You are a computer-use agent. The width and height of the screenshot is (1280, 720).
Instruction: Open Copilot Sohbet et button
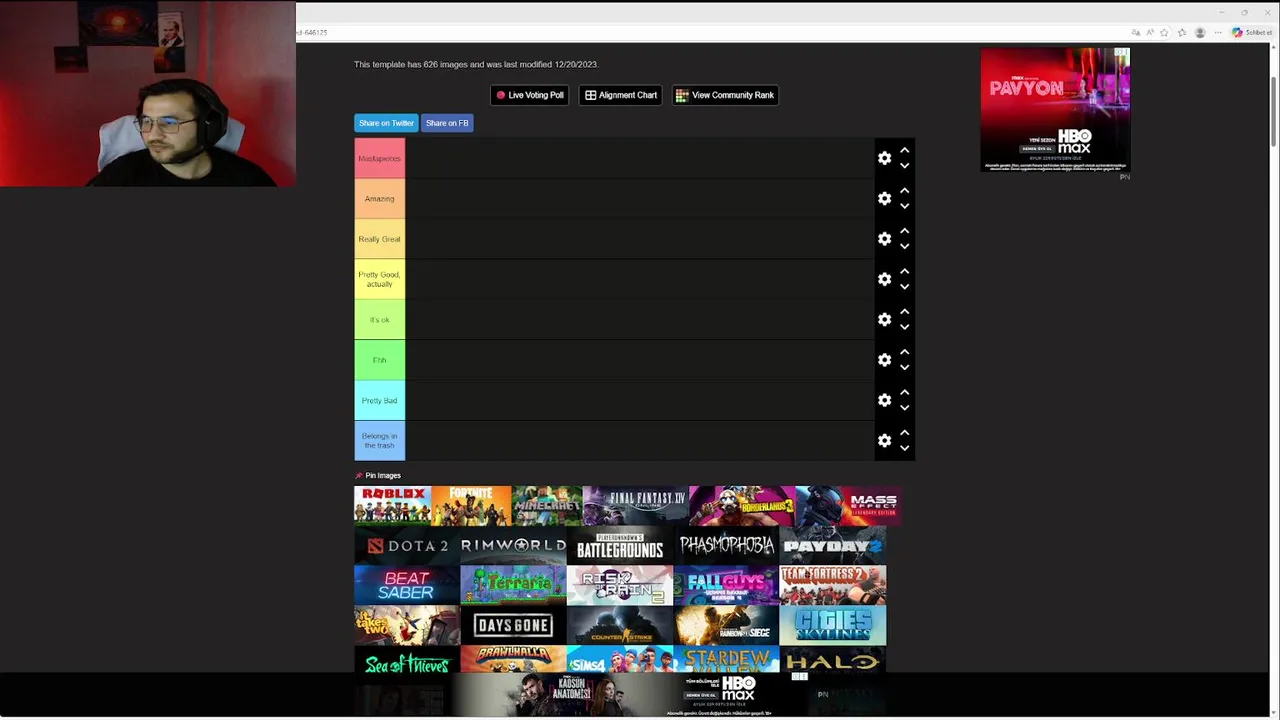coord(1252,32)
